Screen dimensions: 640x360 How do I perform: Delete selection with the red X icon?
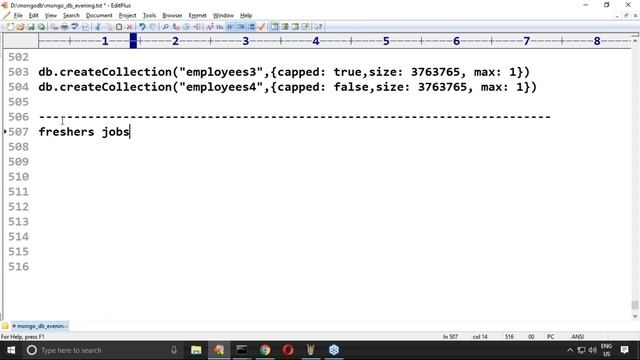129,27
